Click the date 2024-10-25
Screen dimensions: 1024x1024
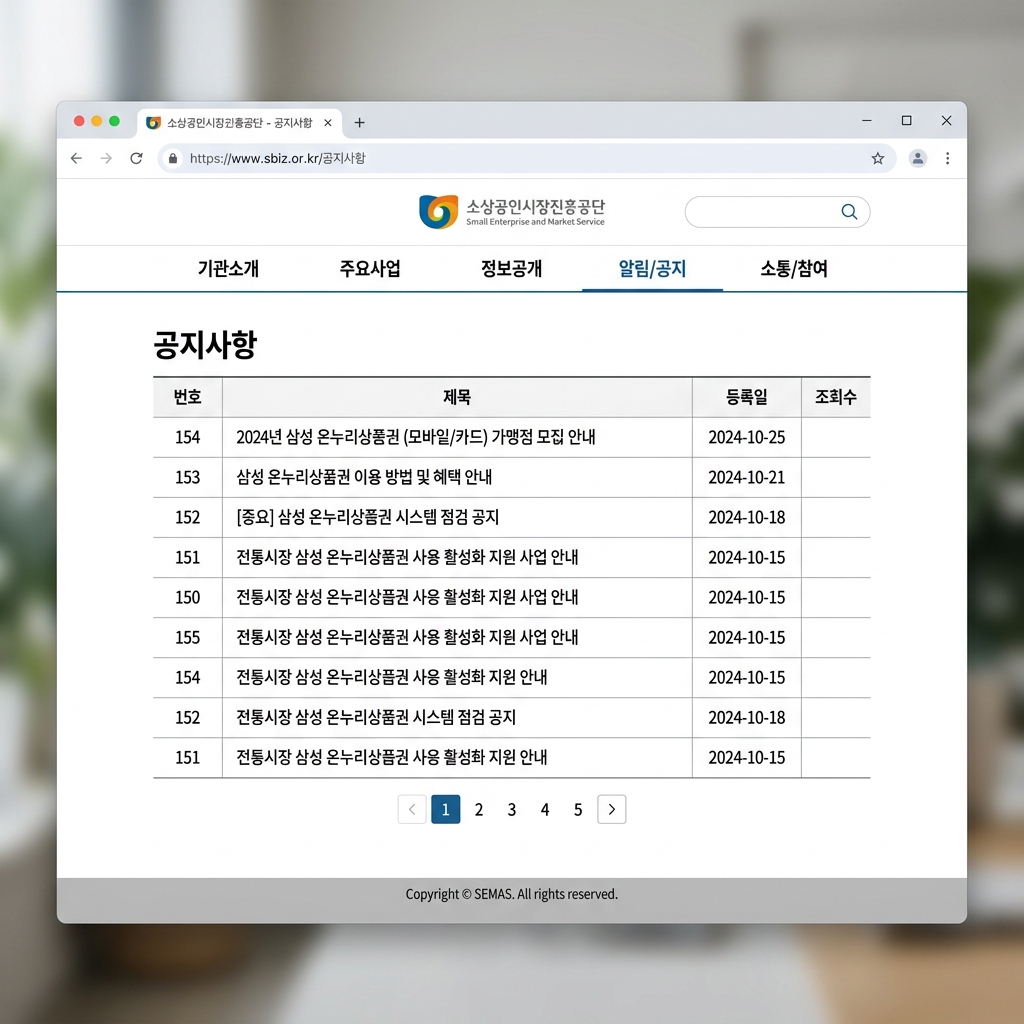point(746,437)
